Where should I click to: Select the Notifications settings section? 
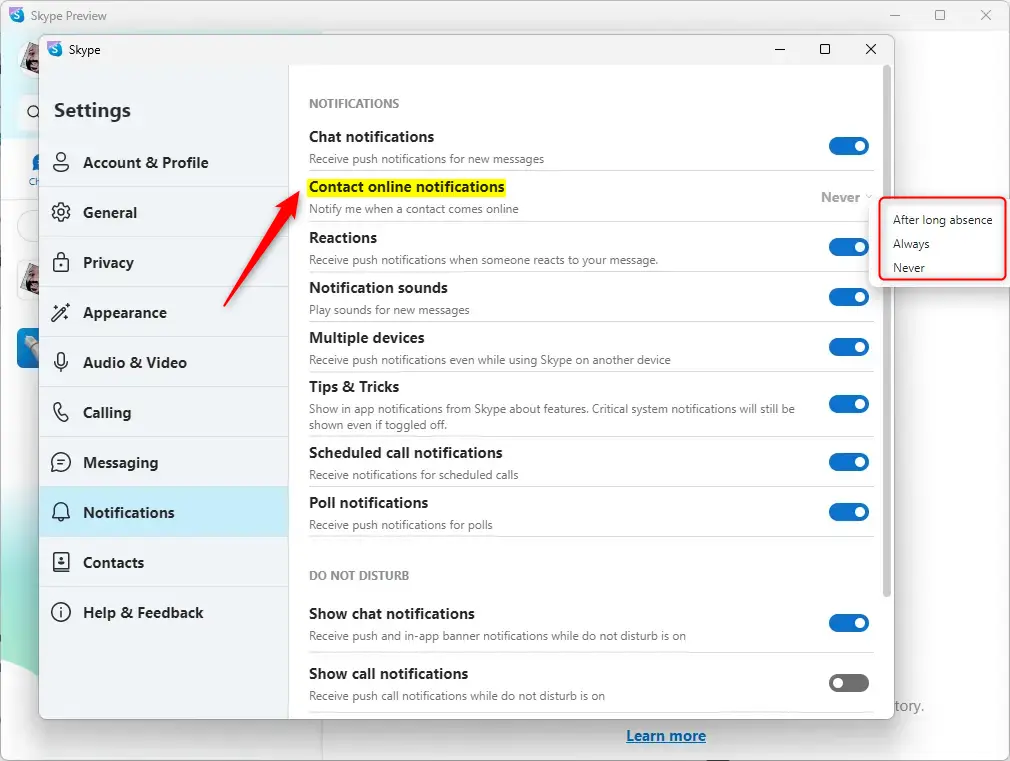(164, 512)
